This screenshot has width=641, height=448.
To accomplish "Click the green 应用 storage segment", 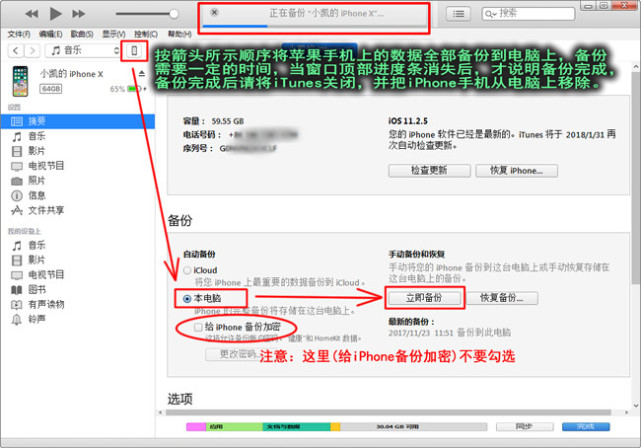I will point(234,427).
